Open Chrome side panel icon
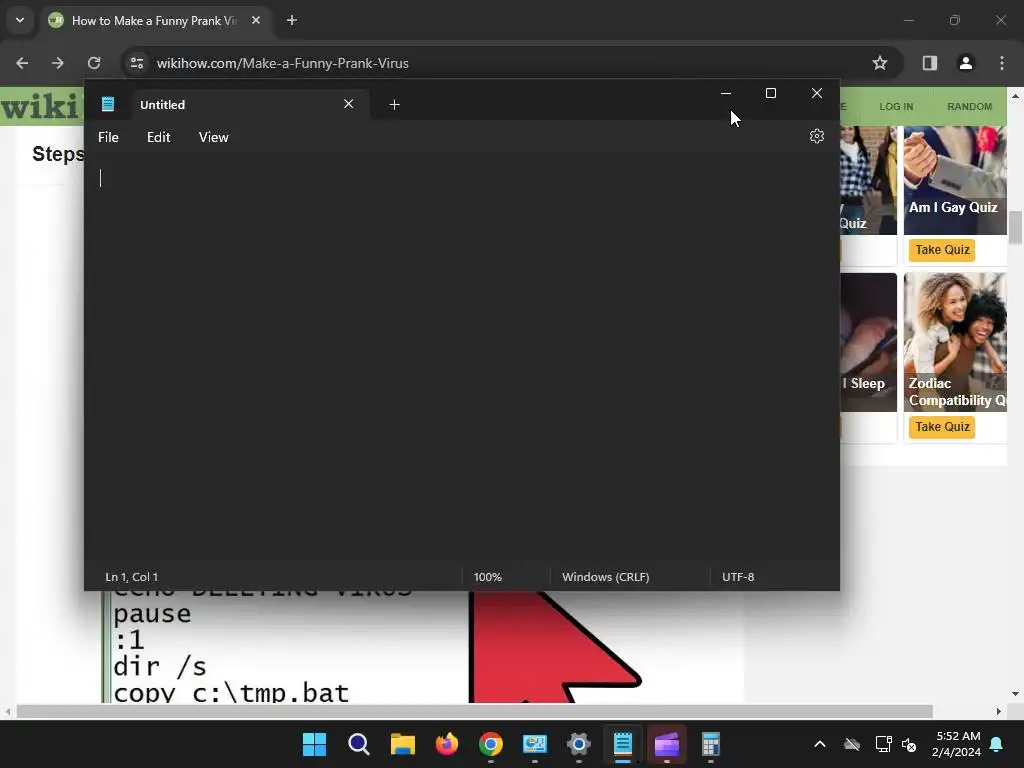The image size is (1024, 768). click(x=929, y=63)
